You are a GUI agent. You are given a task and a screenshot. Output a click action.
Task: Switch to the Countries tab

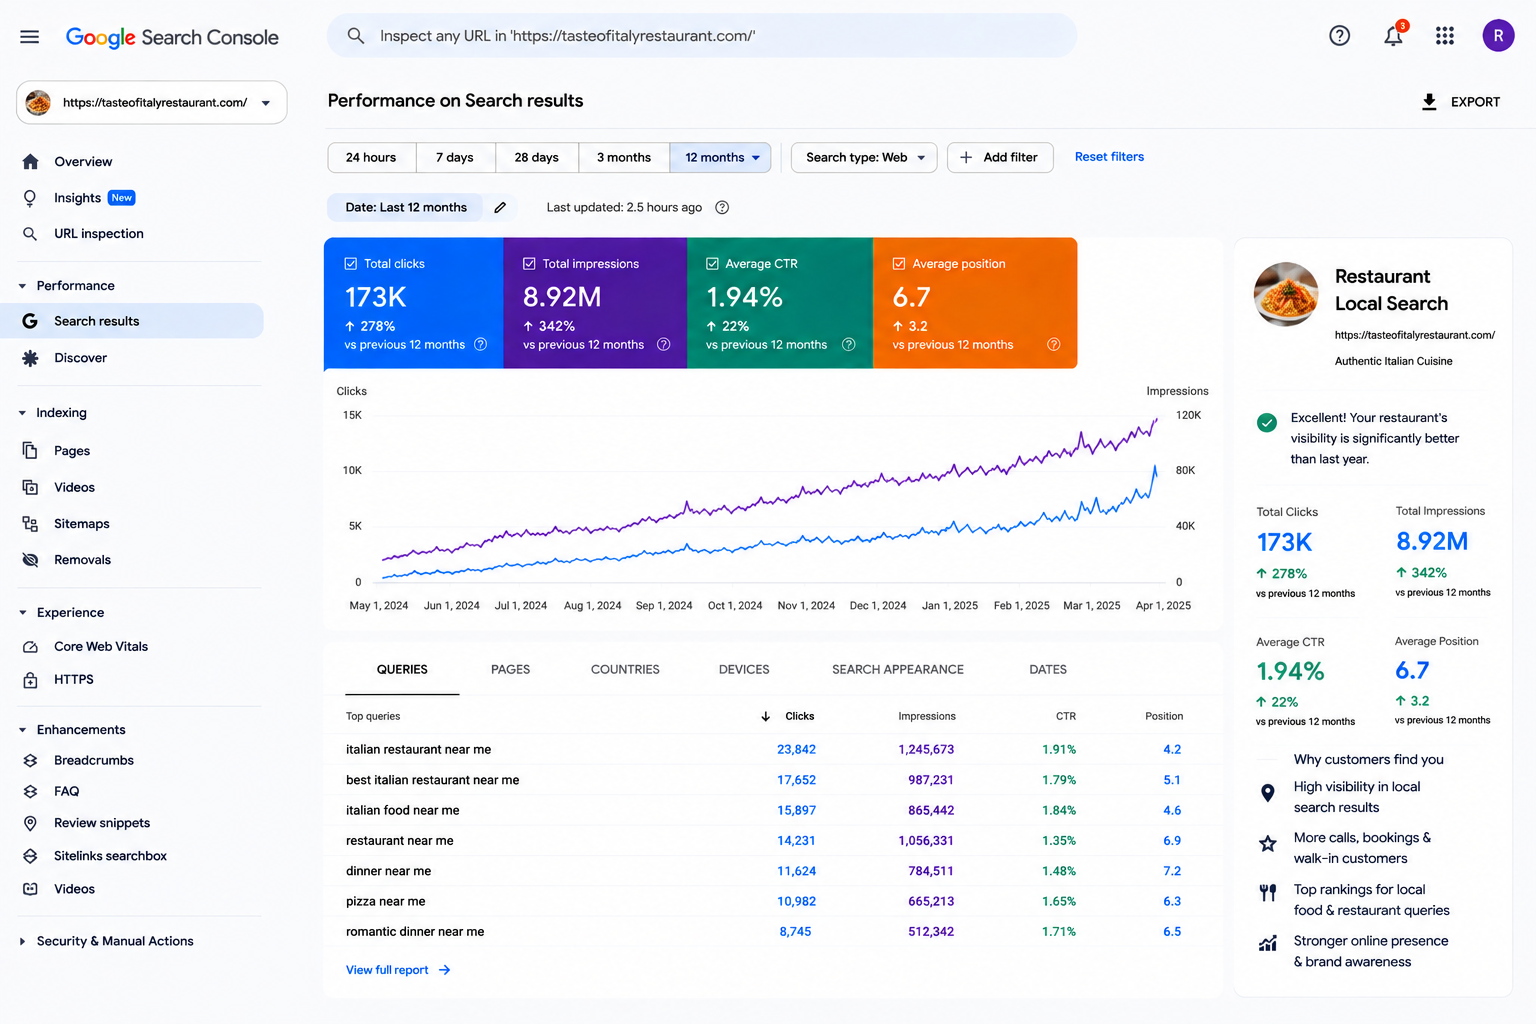[625, 670]
